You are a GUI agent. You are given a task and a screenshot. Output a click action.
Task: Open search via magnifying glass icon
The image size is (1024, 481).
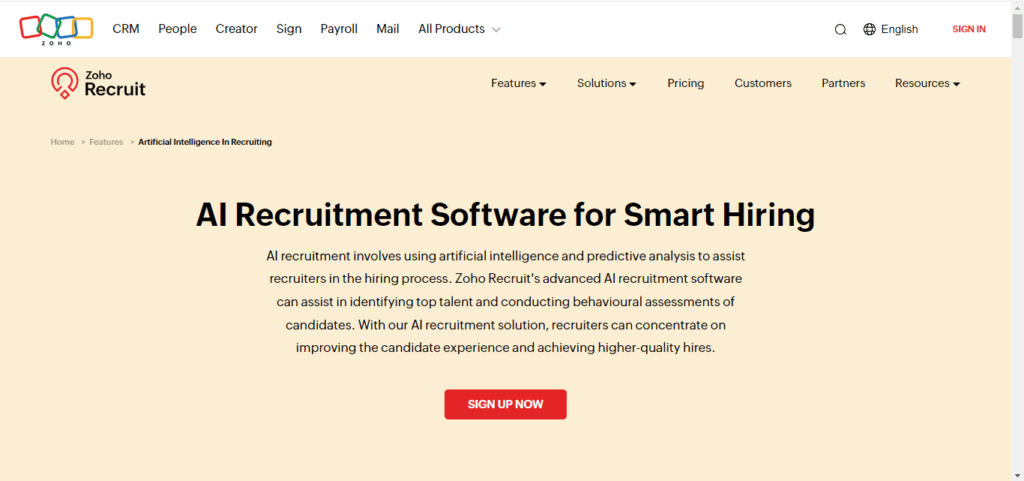[x=840, y=29]
